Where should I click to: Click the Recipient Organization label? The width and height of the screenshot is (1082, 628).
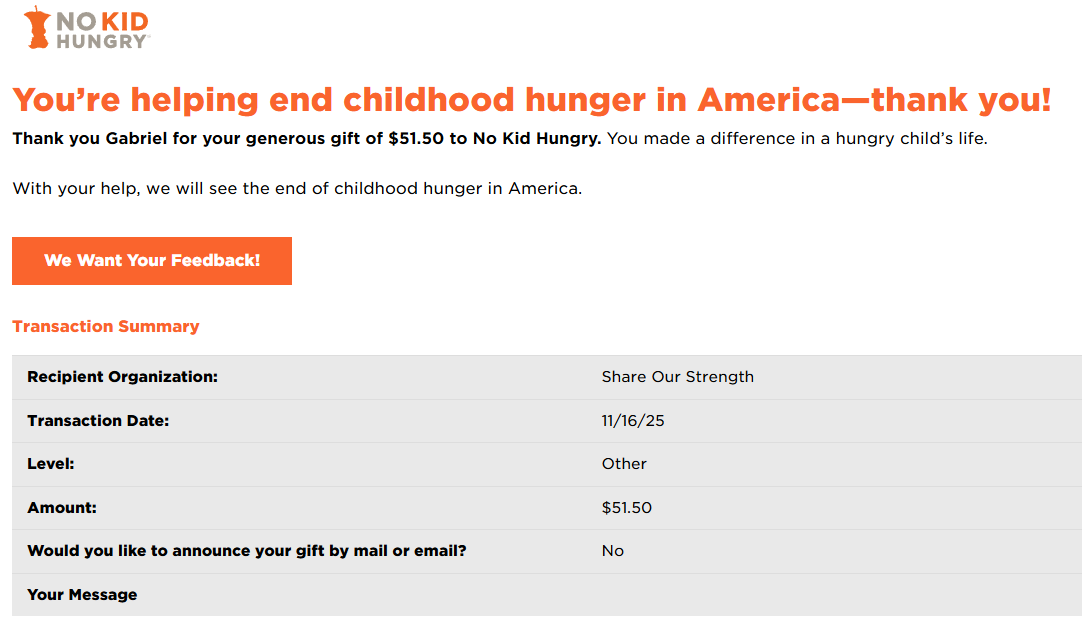122,377
